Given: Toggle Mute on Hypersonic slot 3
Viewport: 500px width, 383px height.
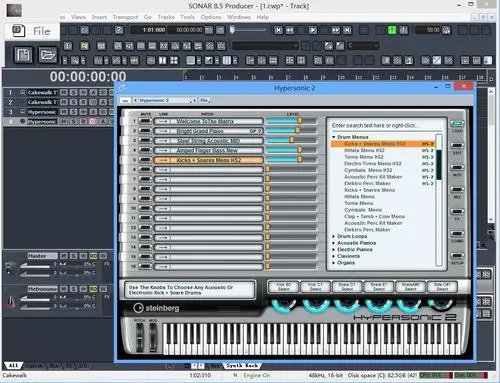Looking at the screenshot, I should click(145, 141).
